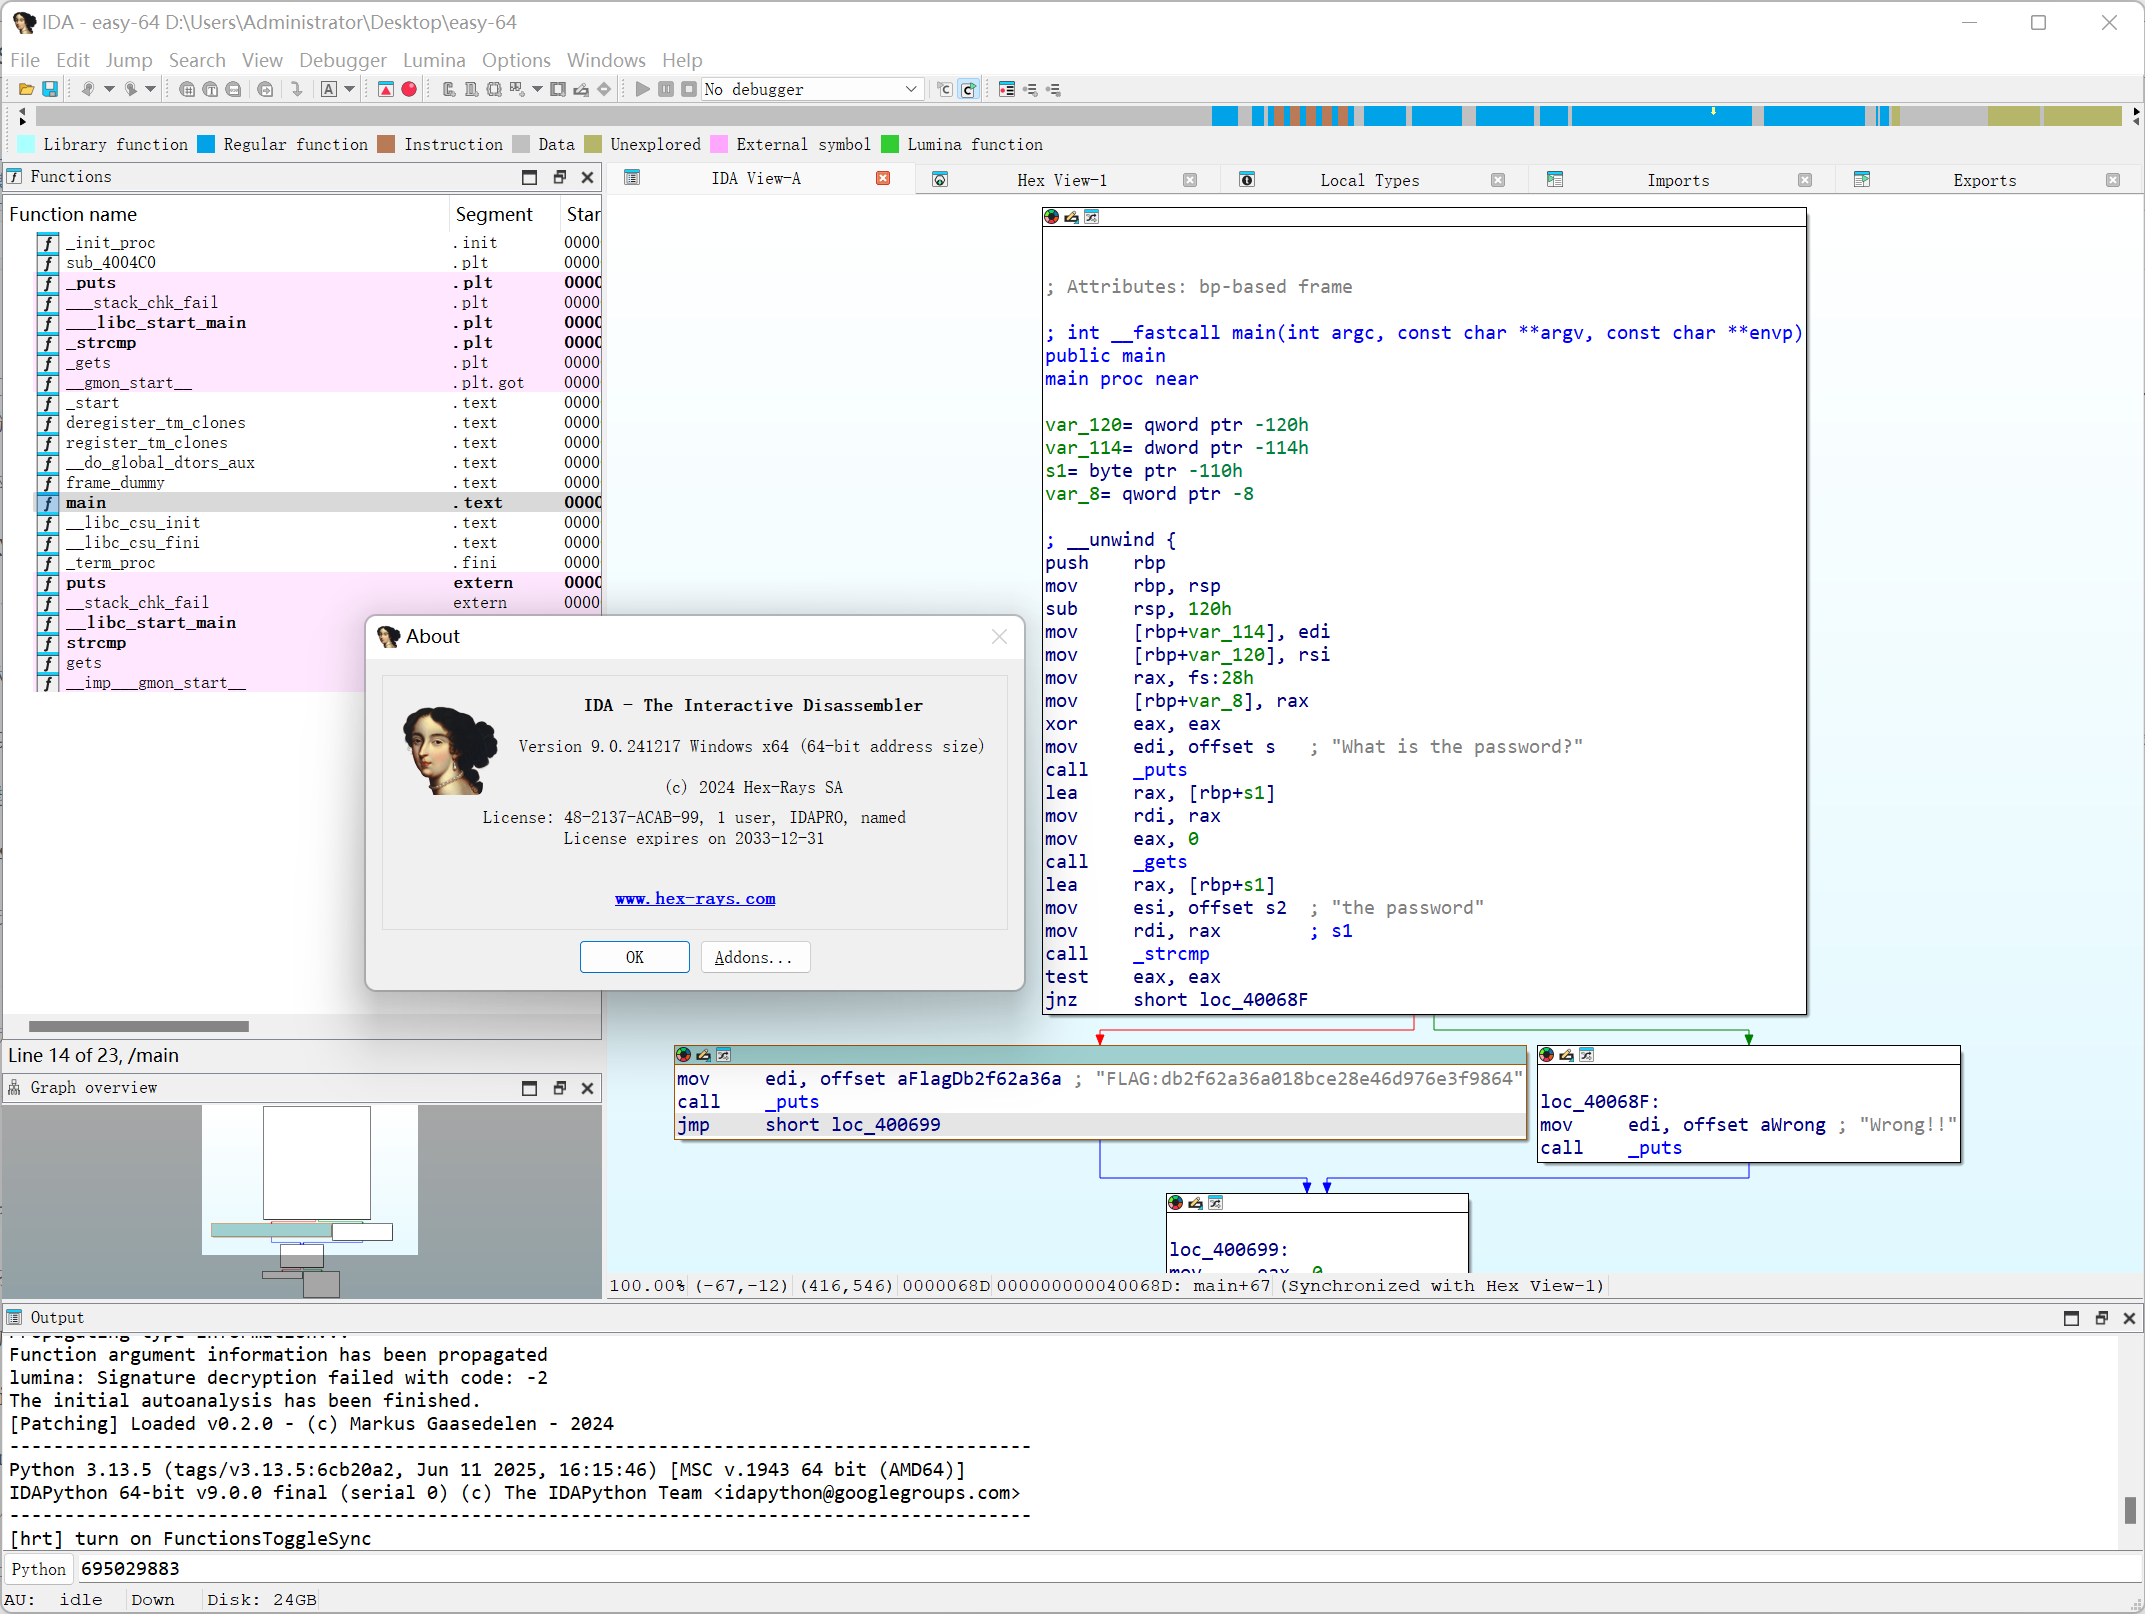The width and height of the screenshot is (2145, 1614).
Task: Open the jump forward history dropdown arrow
Action: pos(150,89)
